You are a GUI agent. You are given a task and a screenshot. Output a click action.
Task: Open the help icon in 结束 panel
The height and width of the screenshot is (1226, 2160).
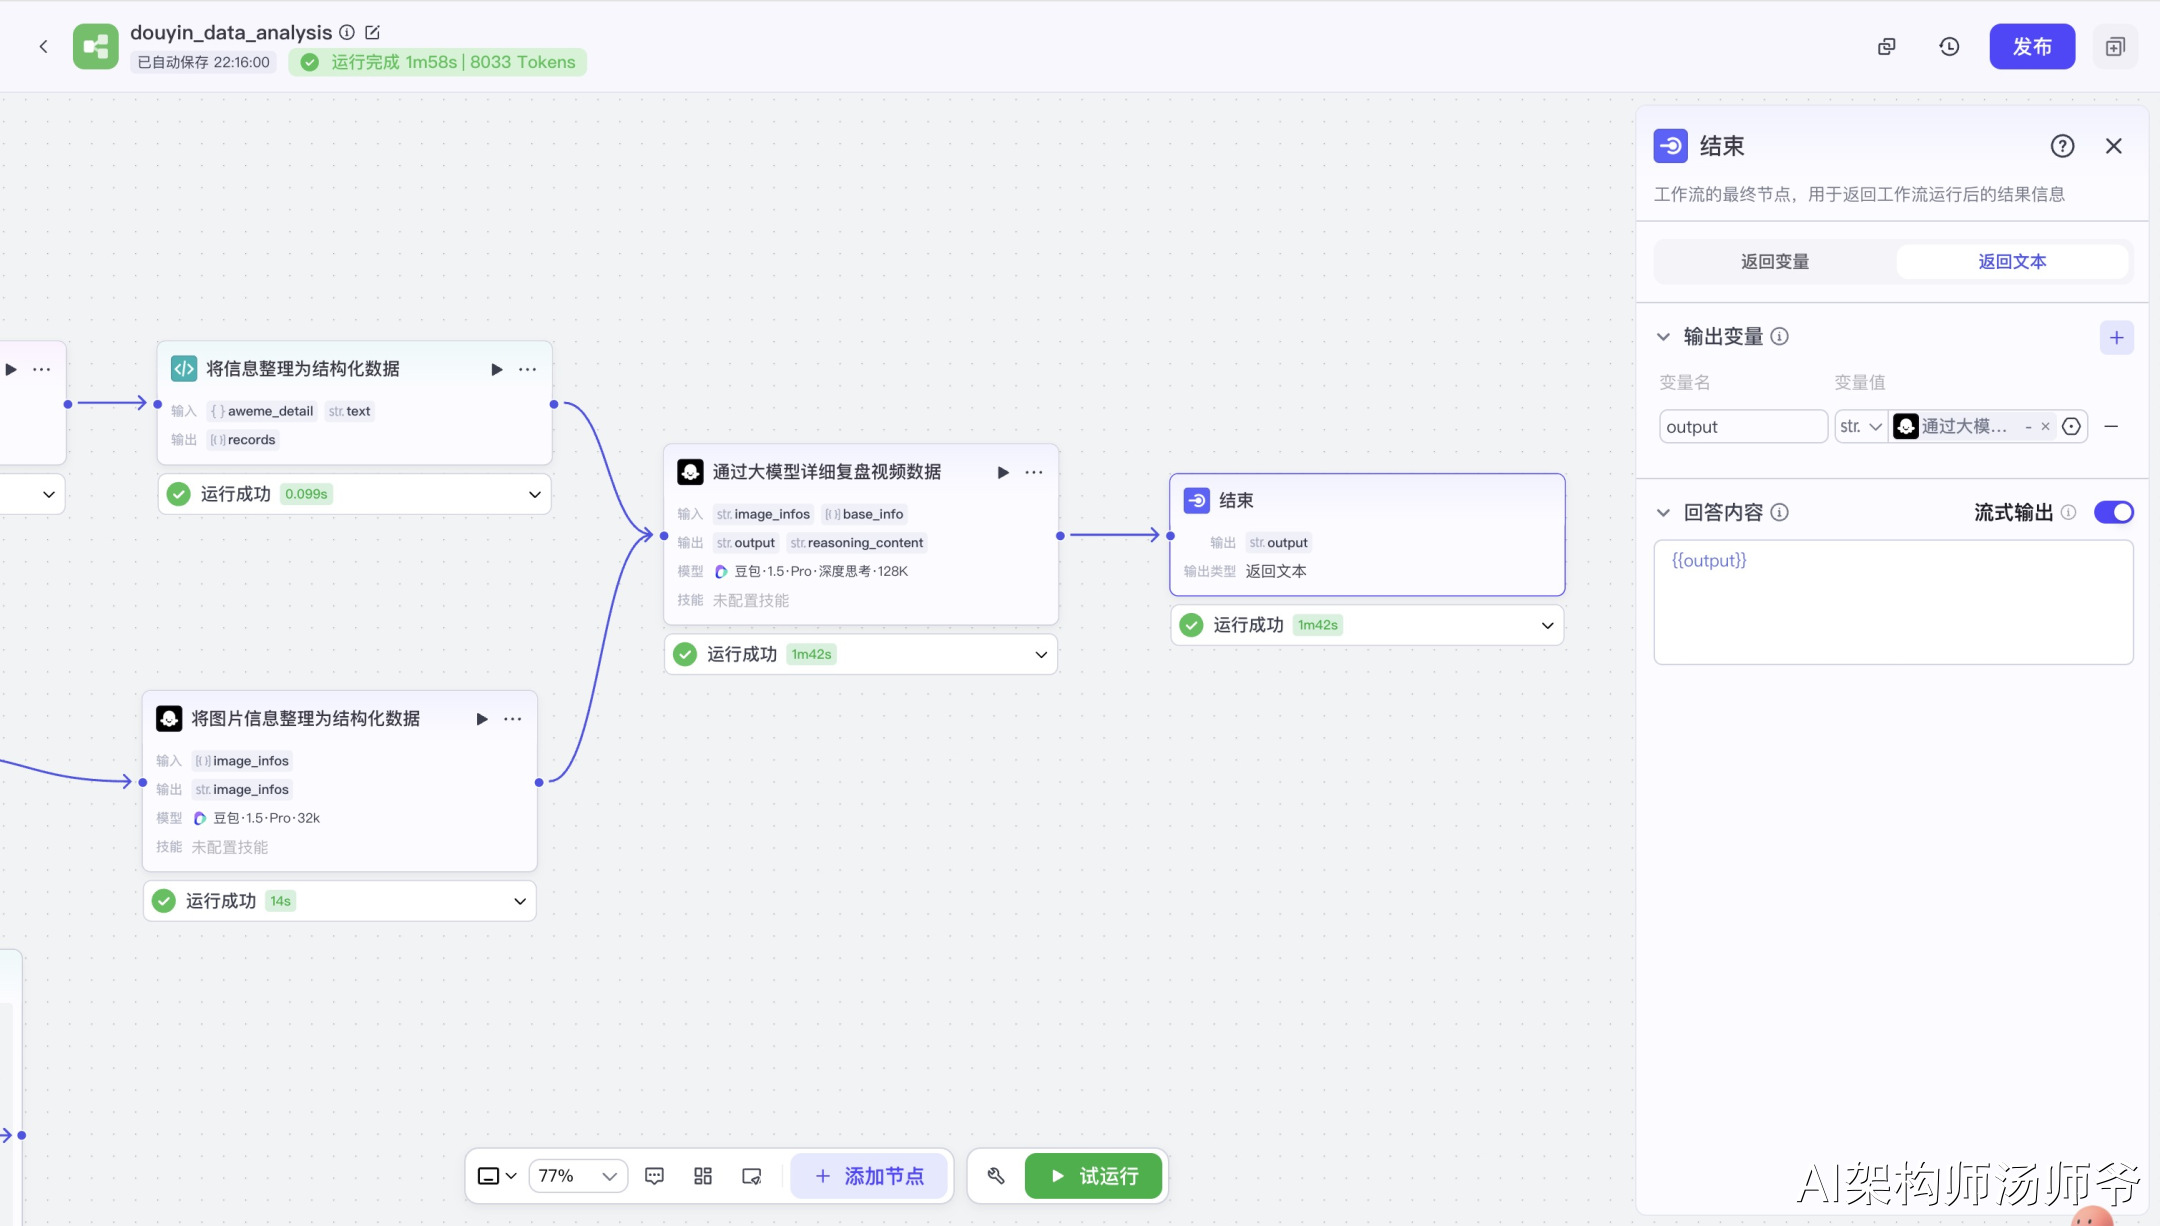[2062, 146]
